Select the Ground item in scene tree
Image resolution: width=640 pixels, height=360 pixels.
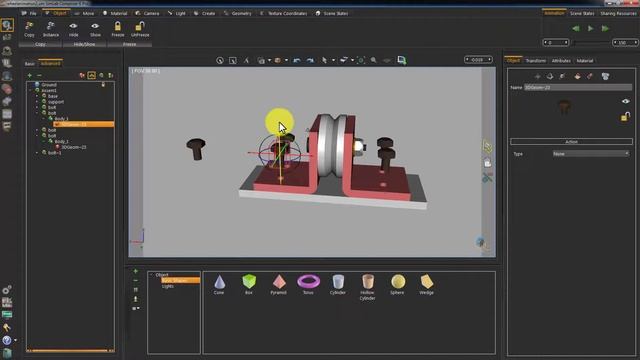(x=49, y=85)
